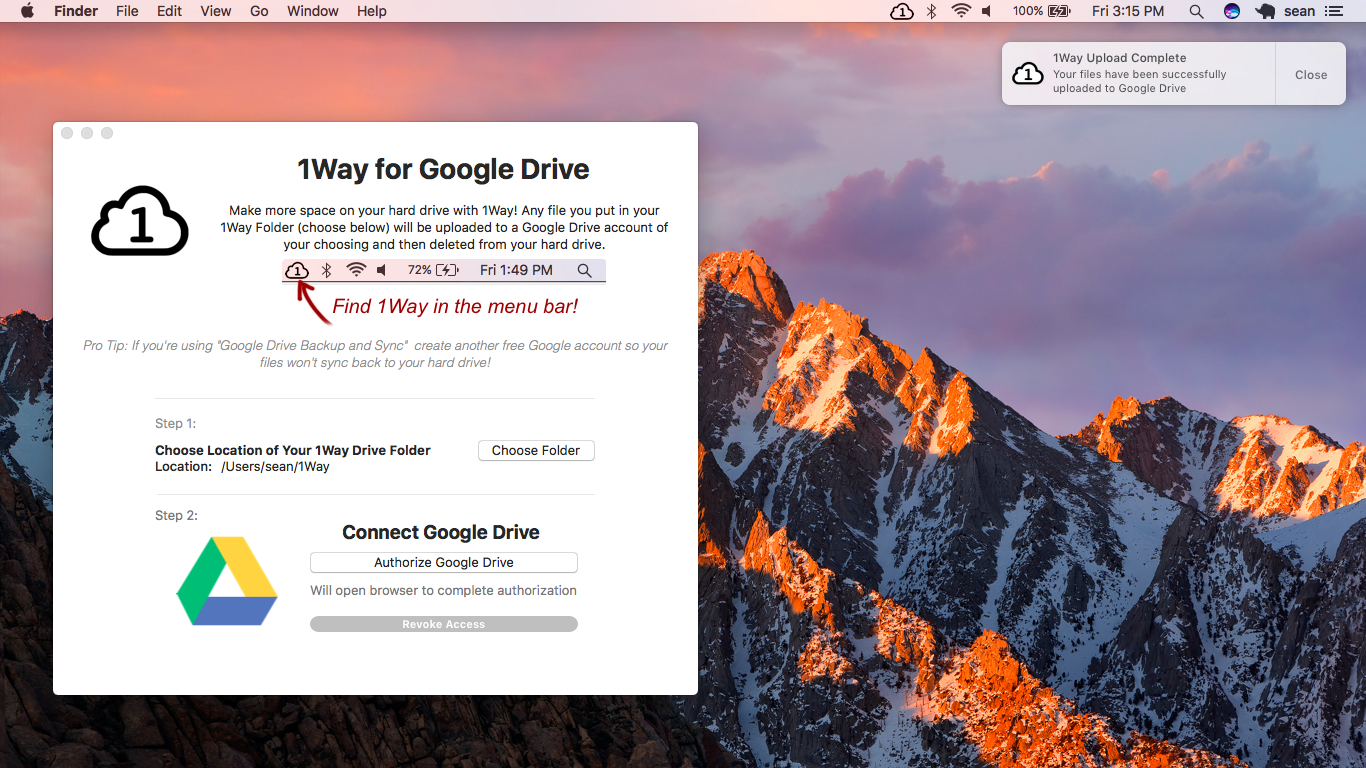1366x768 pixels.
Task: Click the sean user menu item
Action: tap(1298, 11)
